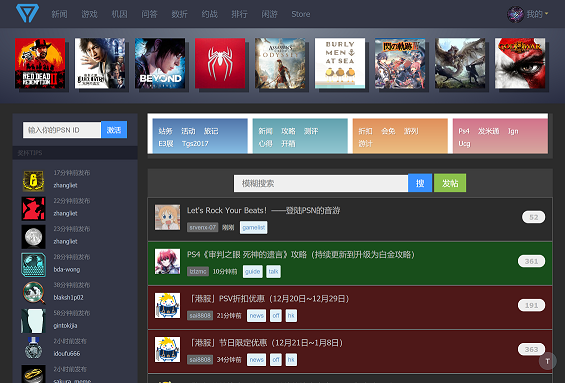Open the trophy icon beside gintokijia
Viewport: 565px width, 383px height.
coord(34,321)
